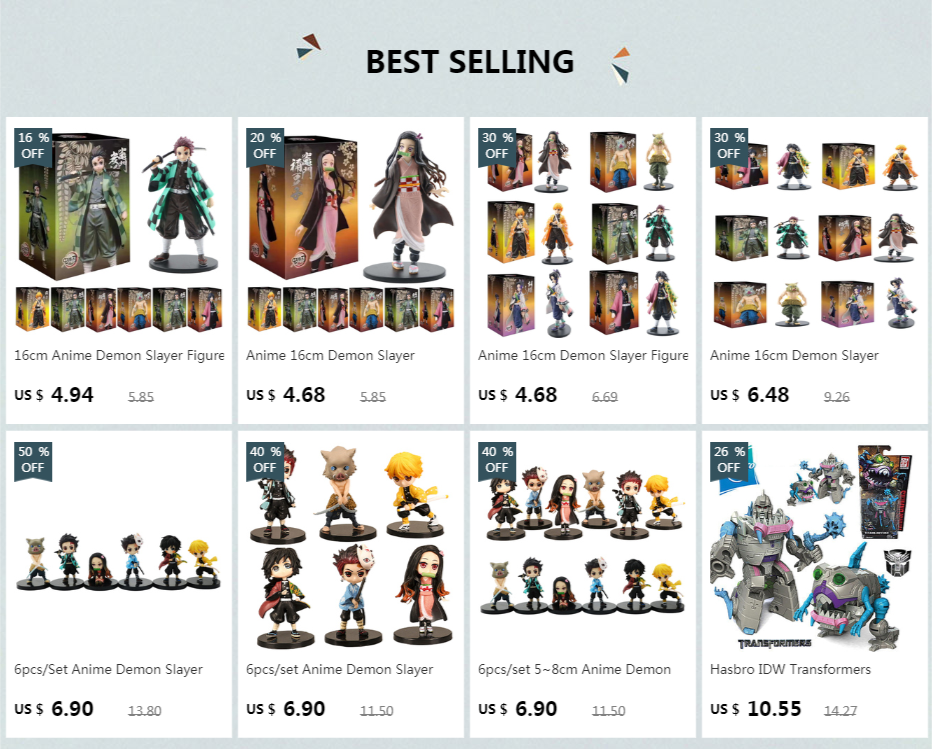The width and height of the screenshot is (932, 750).
Task: Open the Nezuko 16cm figure product image
Action: (351, 231)
